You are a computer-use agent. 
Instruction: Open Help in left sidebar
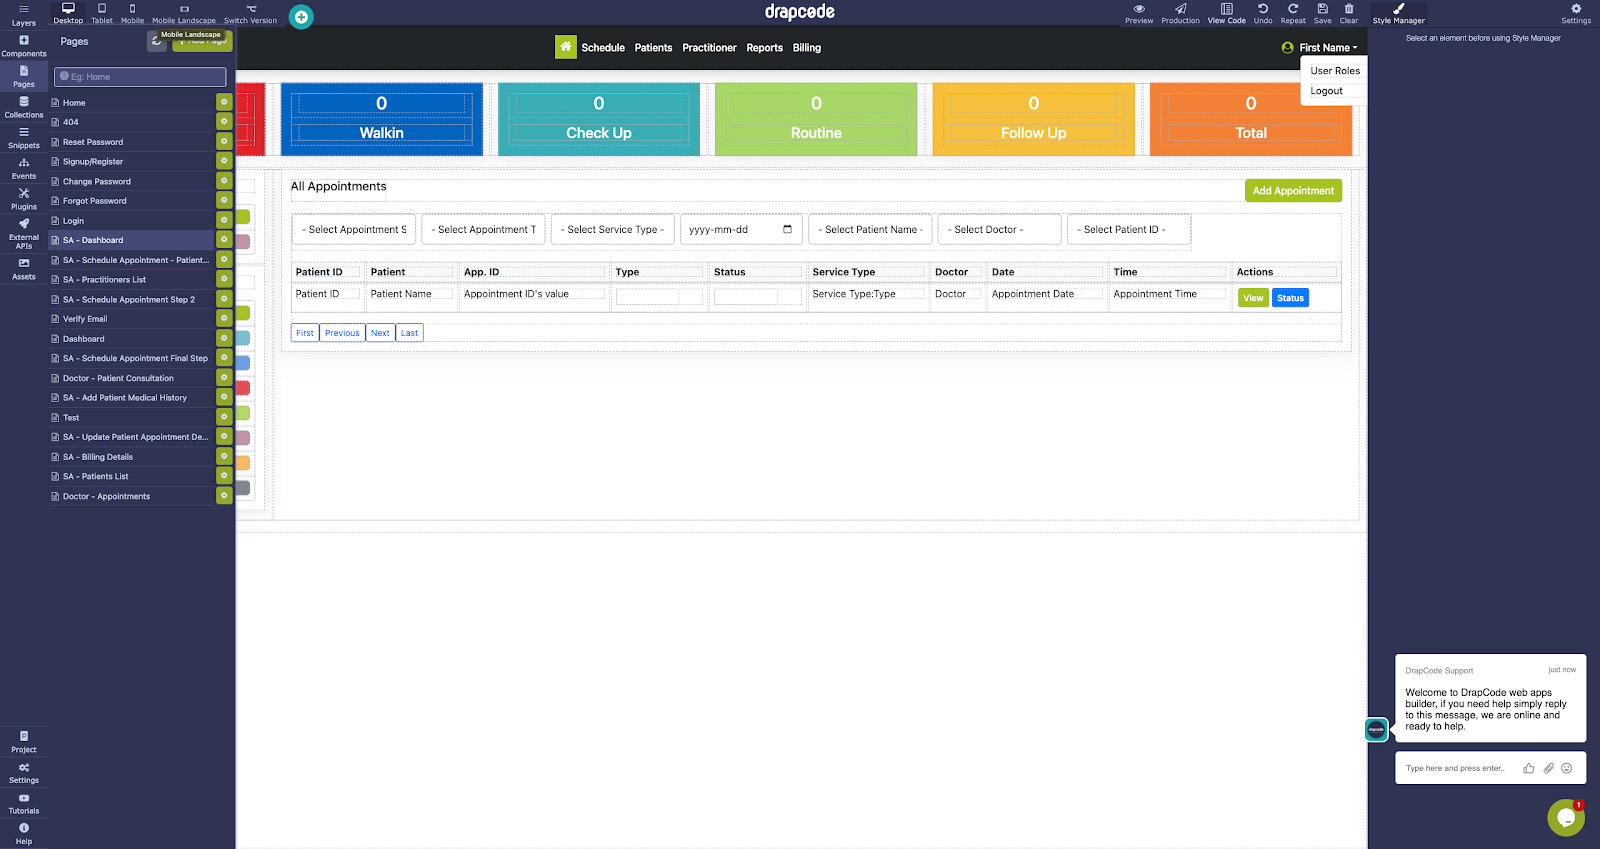point(23,834)
